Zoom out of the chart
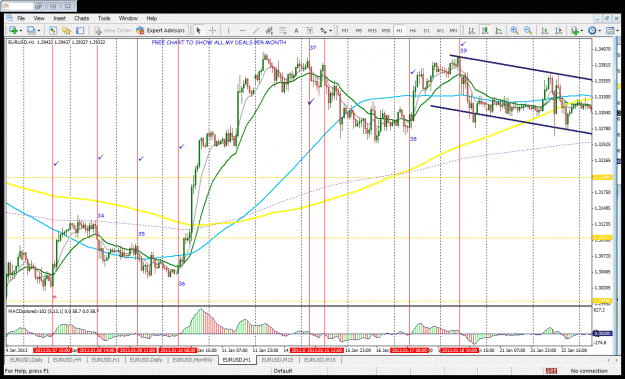625x379 pixels. click(x=528, y=30)
